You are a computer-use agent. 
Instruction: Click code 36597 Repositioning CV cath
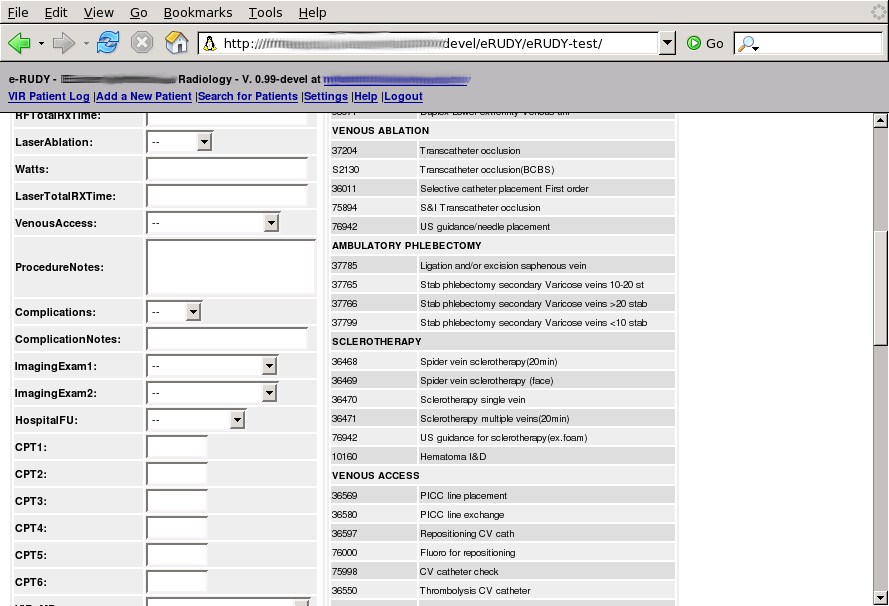pyautogui.click(x=503, y=533)
